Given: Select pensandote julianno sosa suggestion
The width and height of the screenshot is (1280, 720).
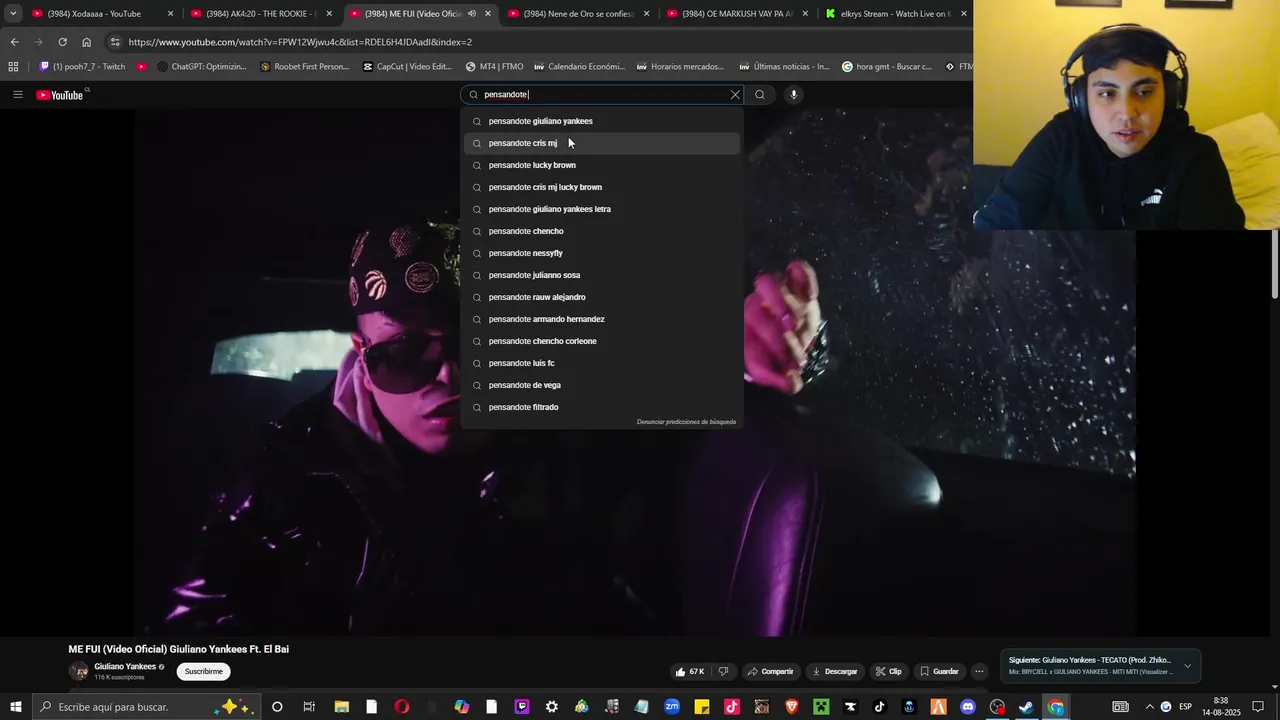Looking at the screenshot, I should [x=602, y=275].
